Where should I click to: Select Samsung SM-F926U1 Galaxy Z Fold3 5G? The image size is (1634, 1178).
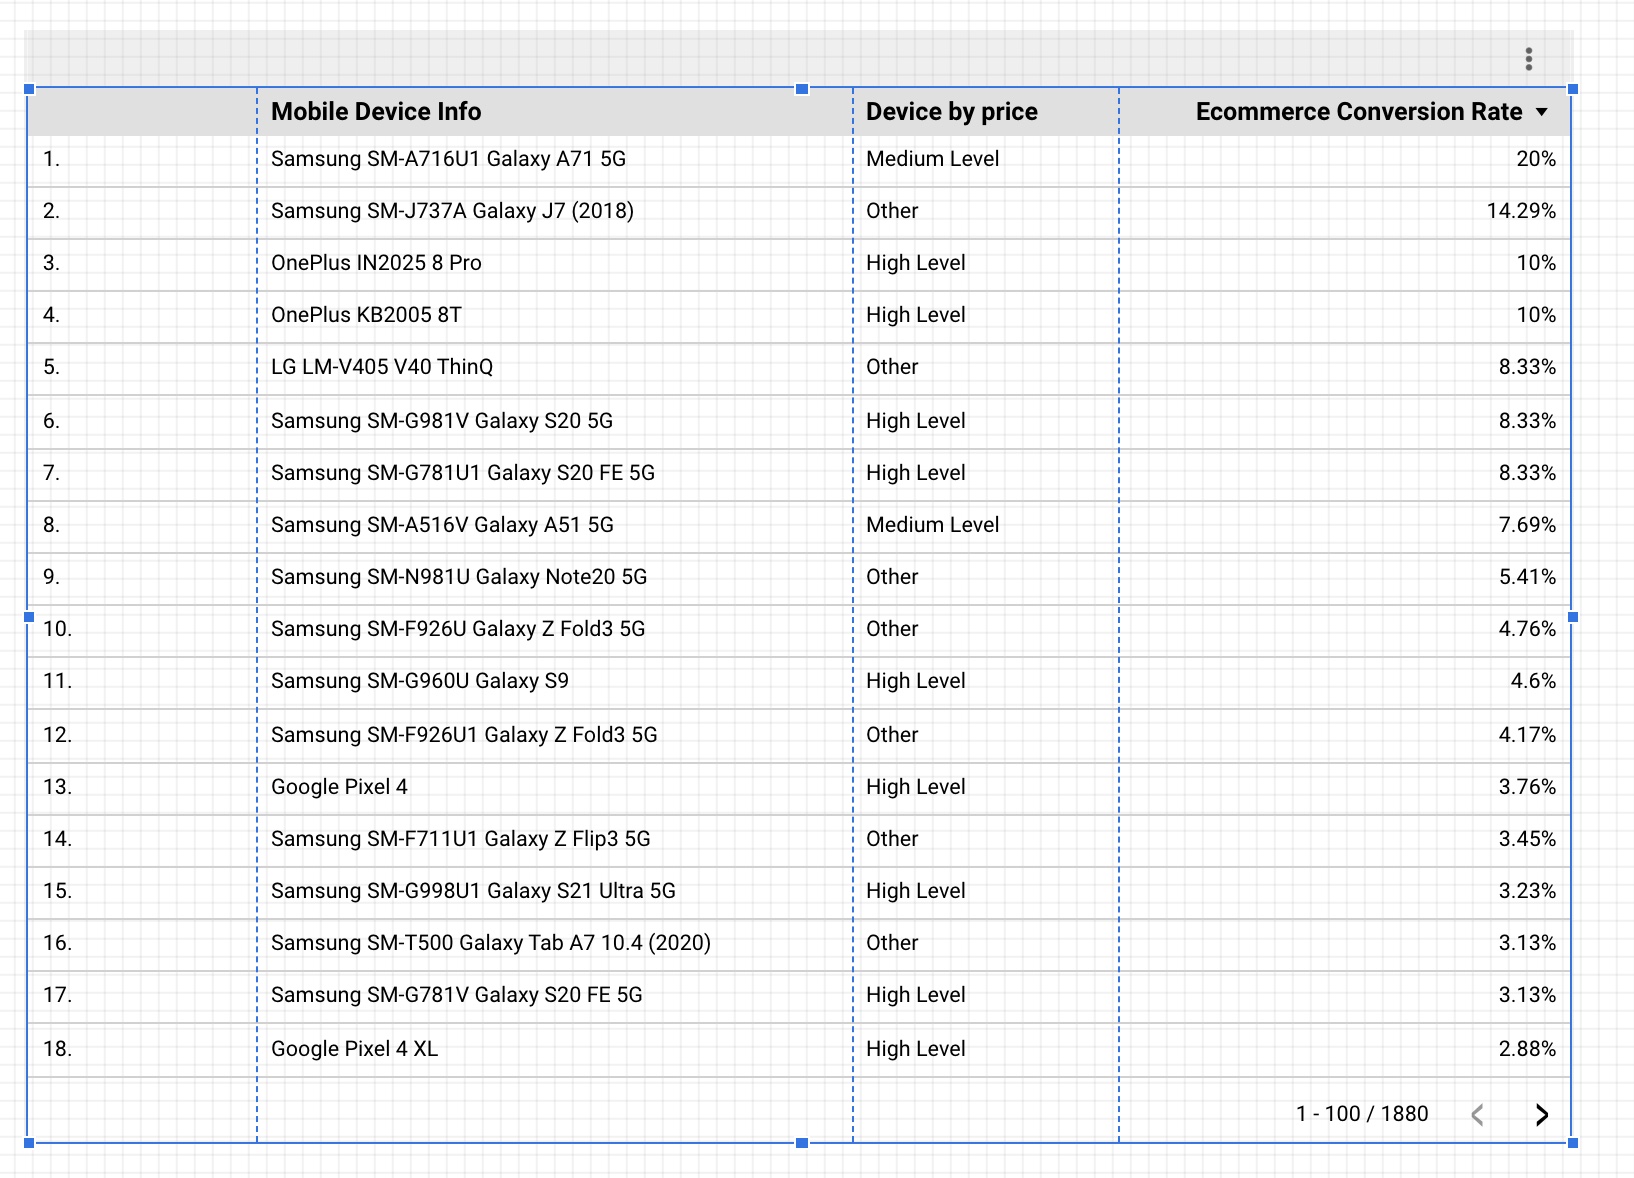[x=464, y=735]
